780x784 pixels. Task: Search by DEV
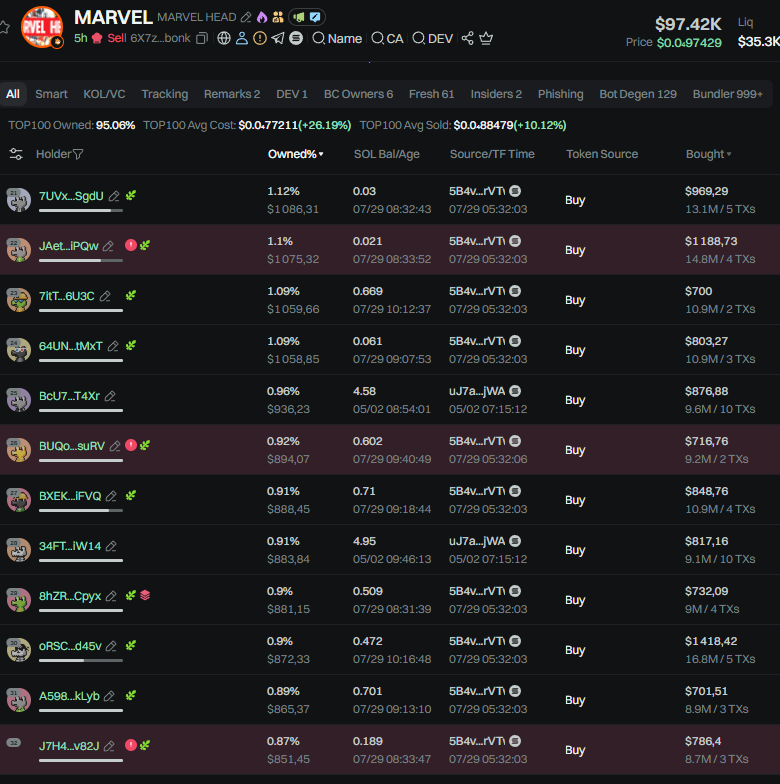433,38
